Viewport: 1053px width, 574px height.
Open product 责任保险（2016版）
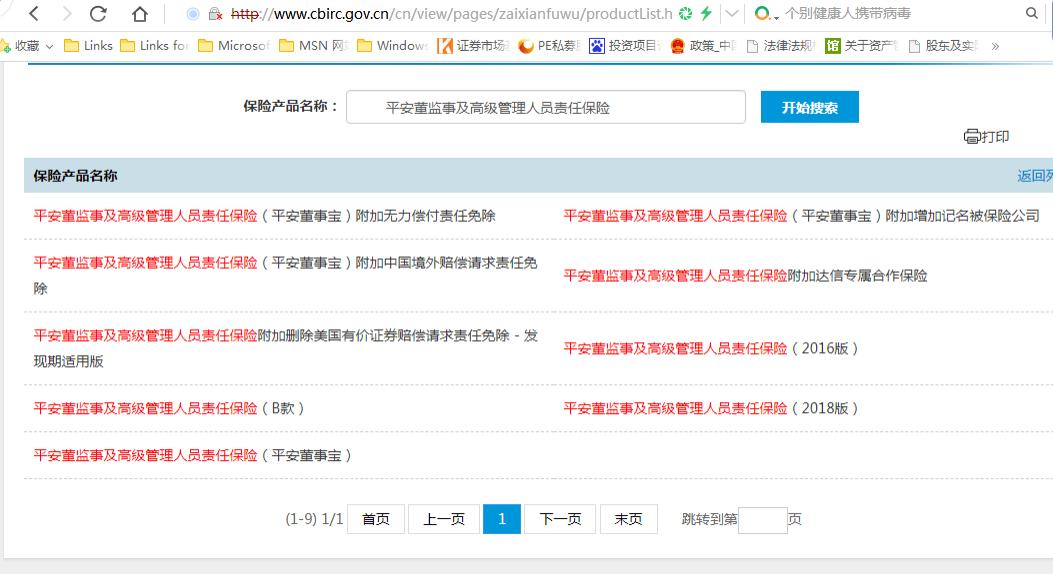tap(711, 348)
